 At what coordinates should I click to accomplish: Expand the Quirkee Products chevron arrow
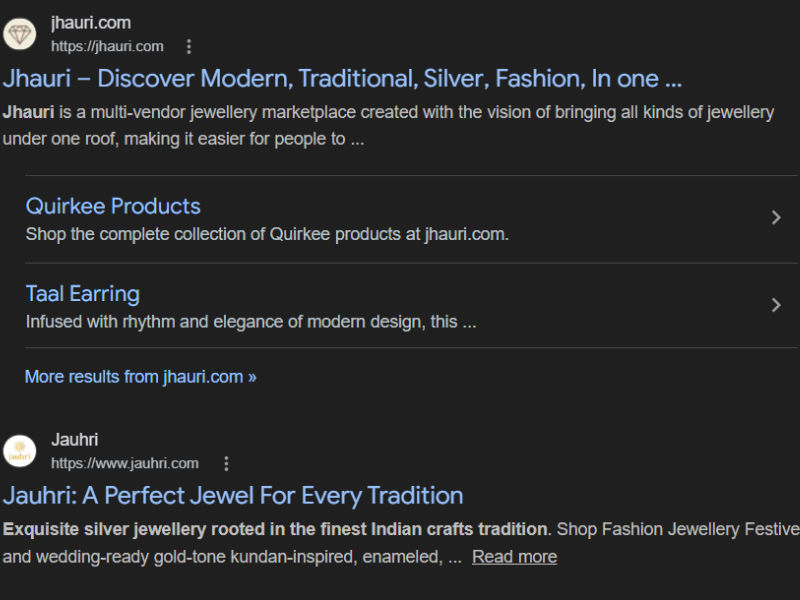(776, 217)
